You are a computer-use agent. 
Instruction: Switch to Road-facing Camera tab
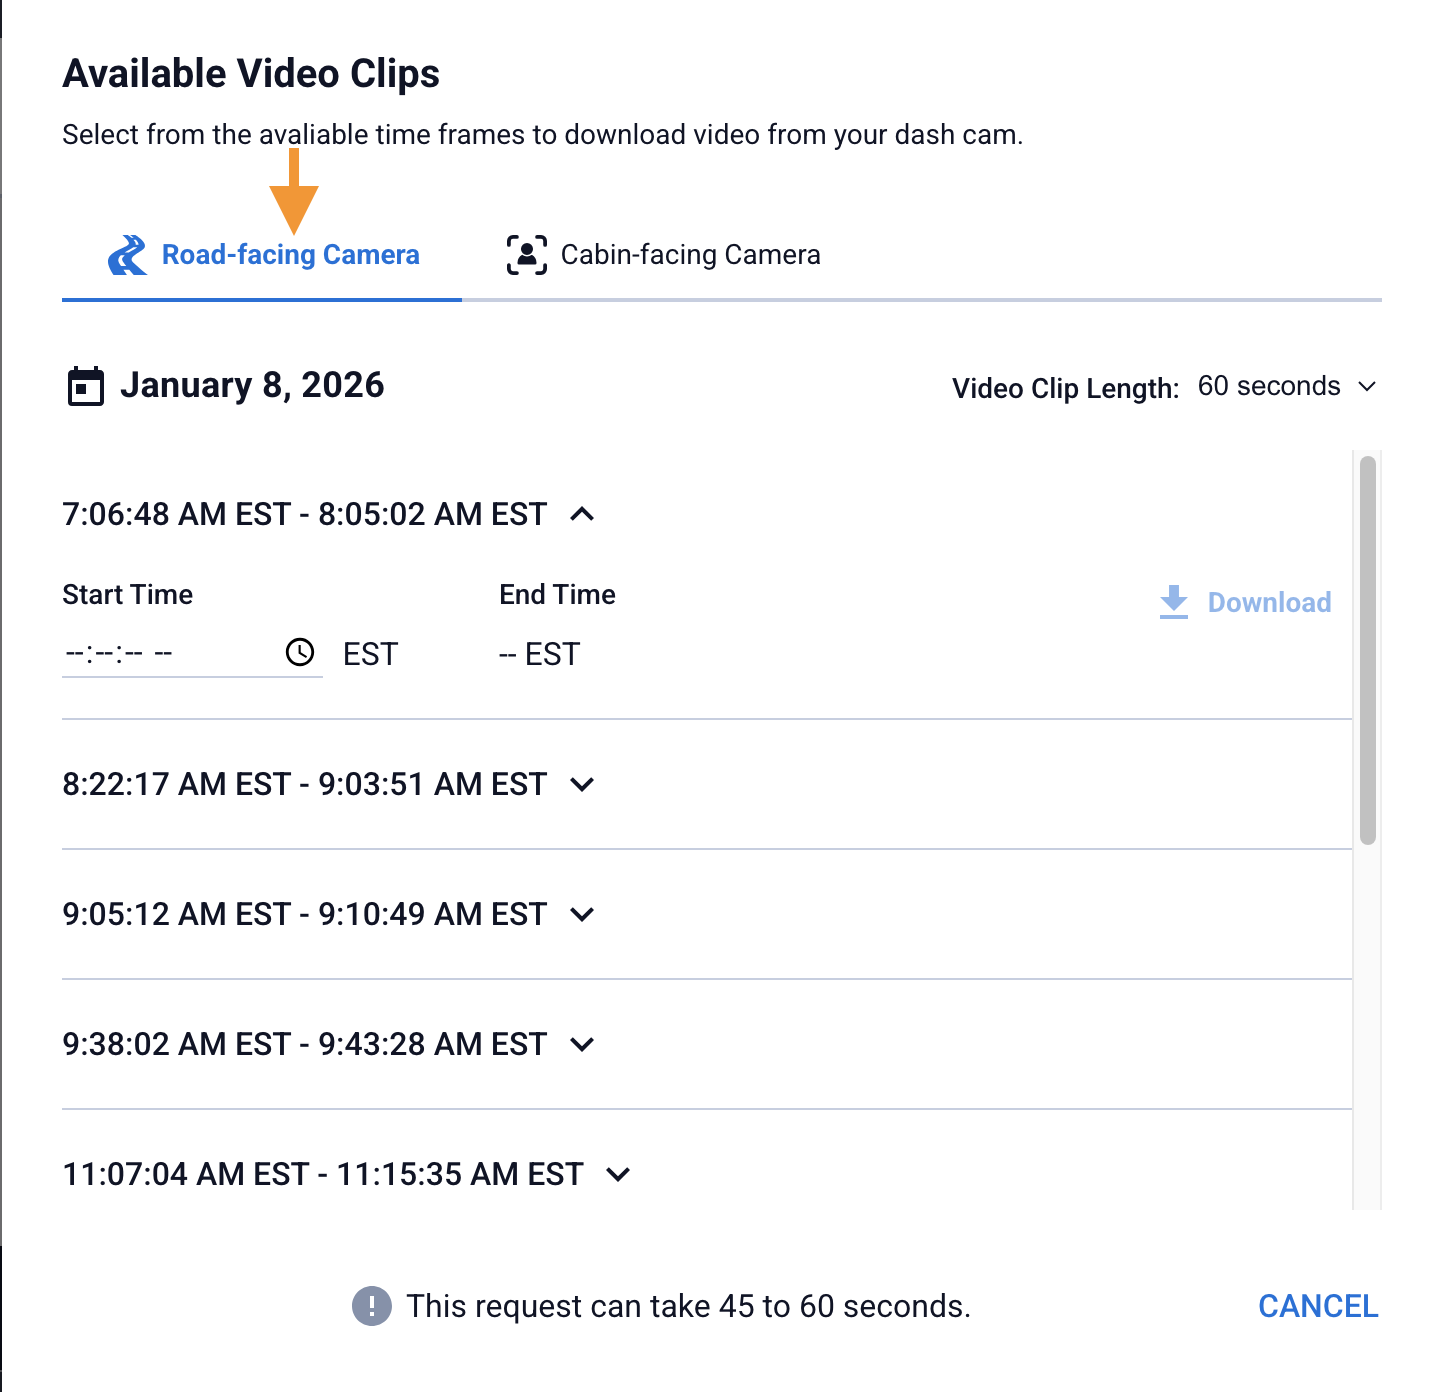coord(290,255)
